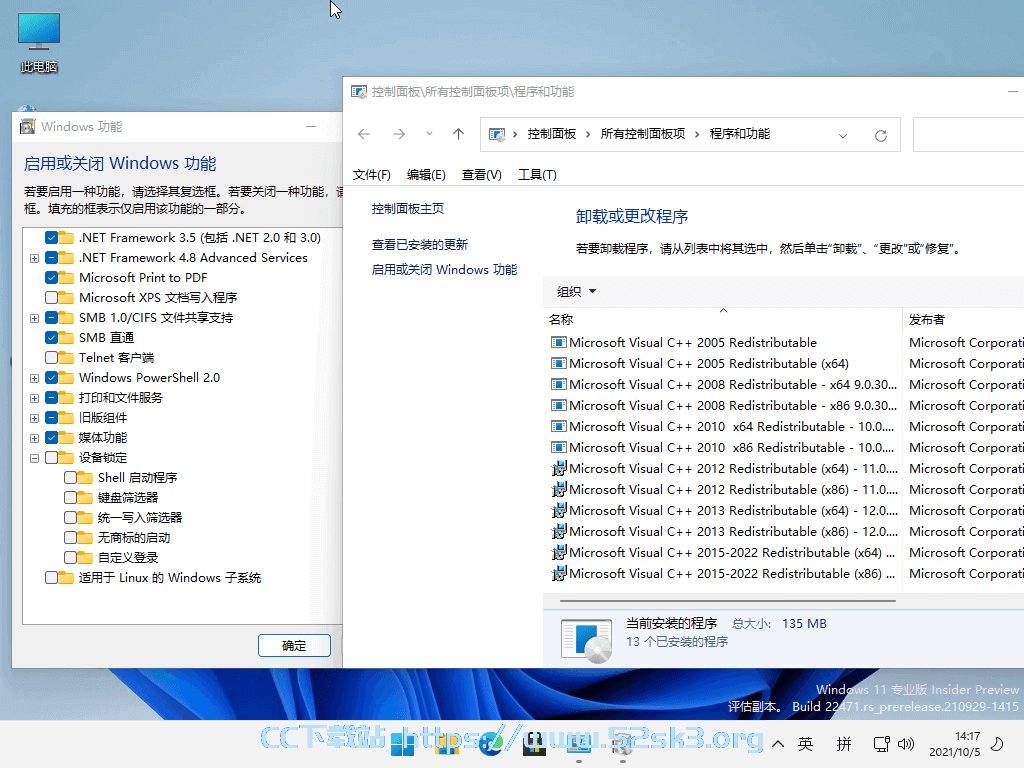1024x768 pixels.
Task: Click the icon of Visual C++ 2008 x64 entry
Action: pyautogui.click(x=558, y=385)
